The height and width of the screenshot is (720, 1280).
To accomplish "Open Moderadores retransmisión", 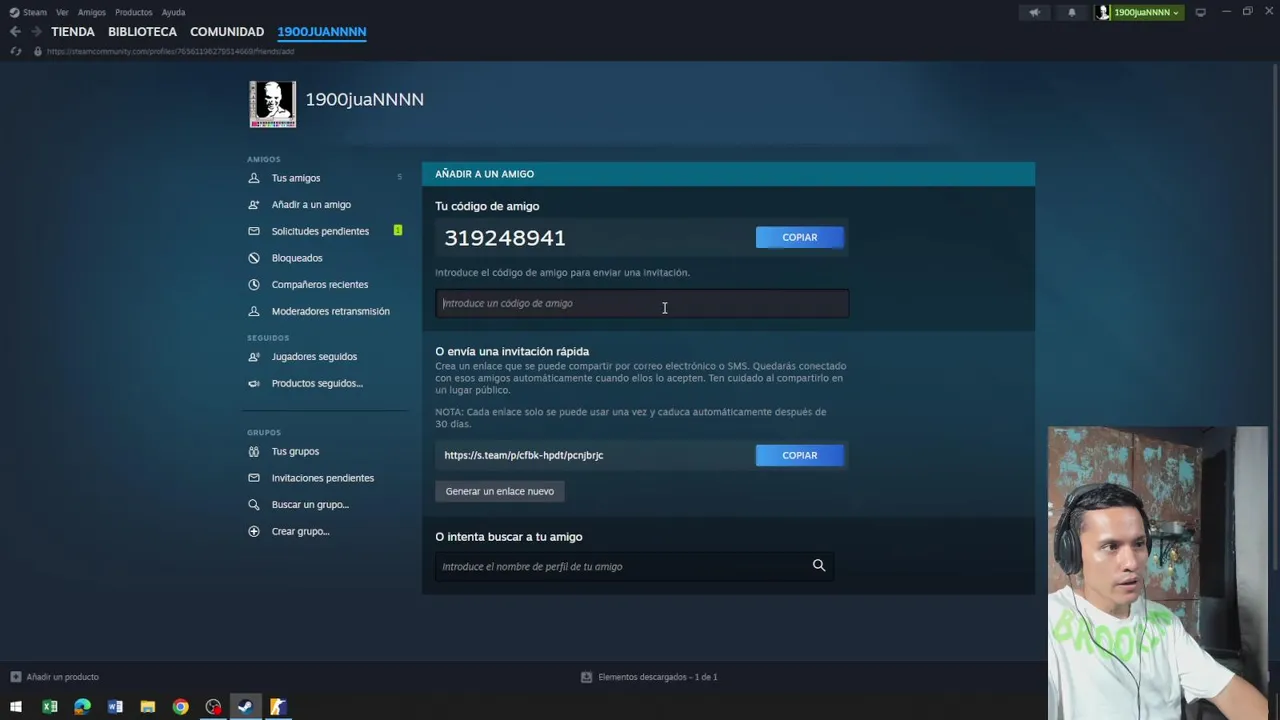I will [x=331, y=311].
